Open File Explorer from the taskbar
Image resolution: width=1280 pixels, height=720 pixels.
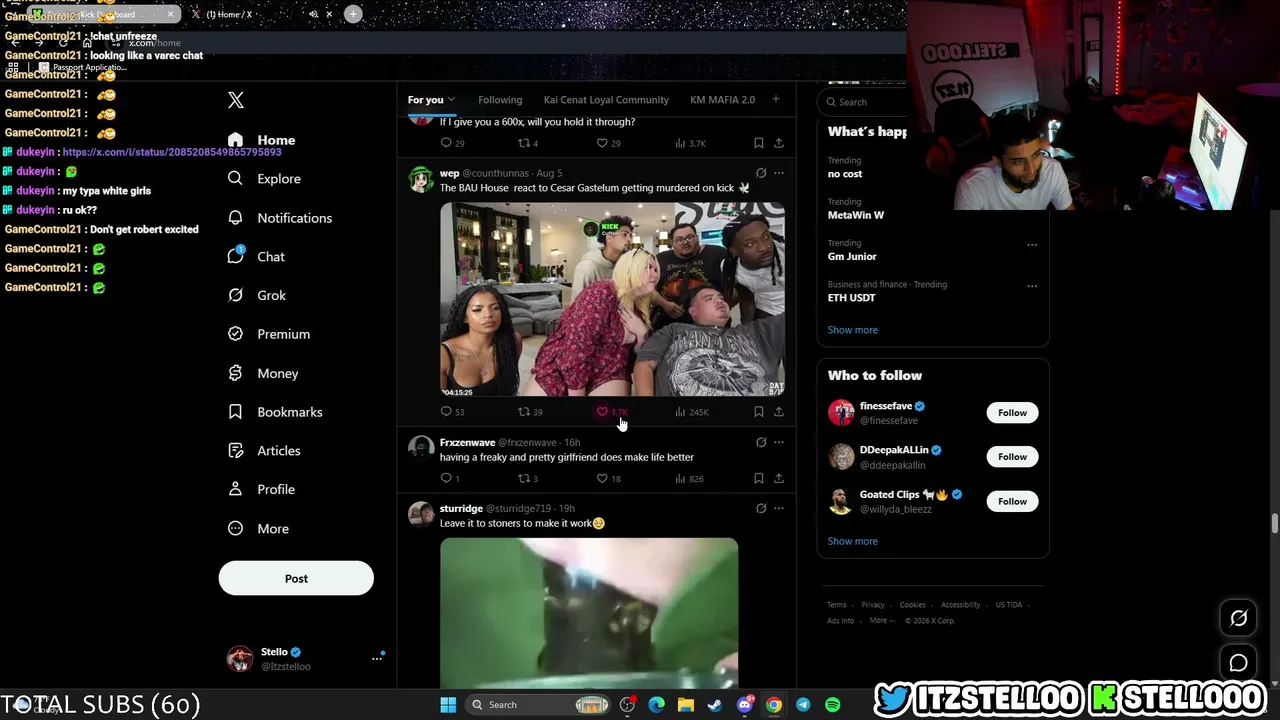[x=686, y=705]
